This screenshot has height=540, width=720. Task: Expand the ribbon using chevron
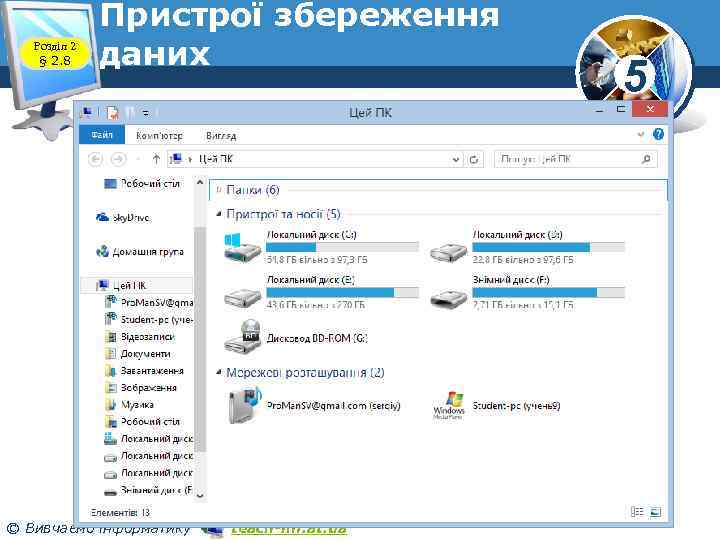[x=641, y=134]
